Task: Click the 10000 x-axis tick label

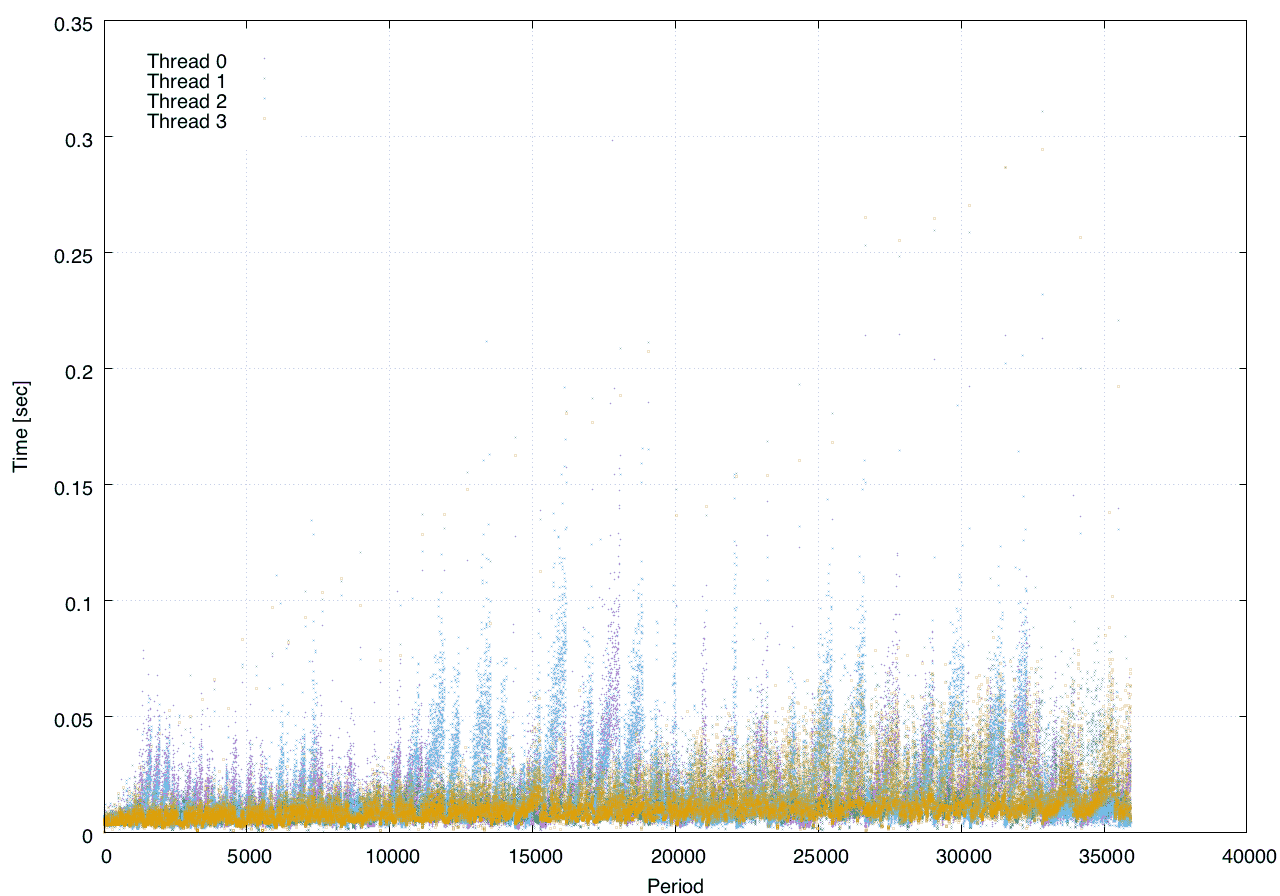Action: 391,856
